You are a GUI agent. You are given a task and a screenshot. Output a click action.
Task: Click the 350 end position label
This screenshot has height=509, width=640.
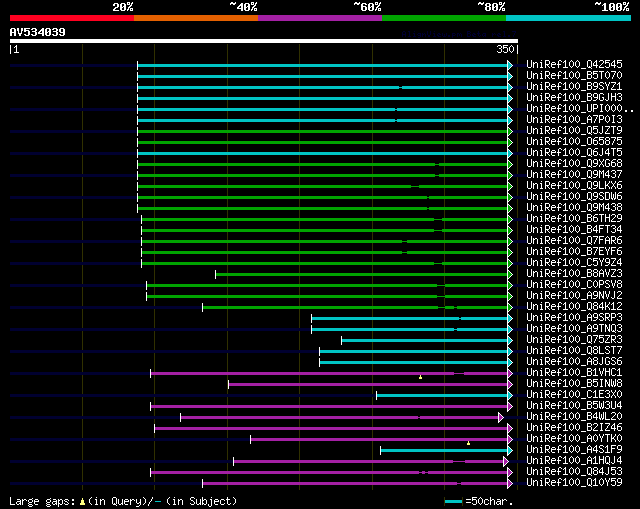[x=505, y=49]
